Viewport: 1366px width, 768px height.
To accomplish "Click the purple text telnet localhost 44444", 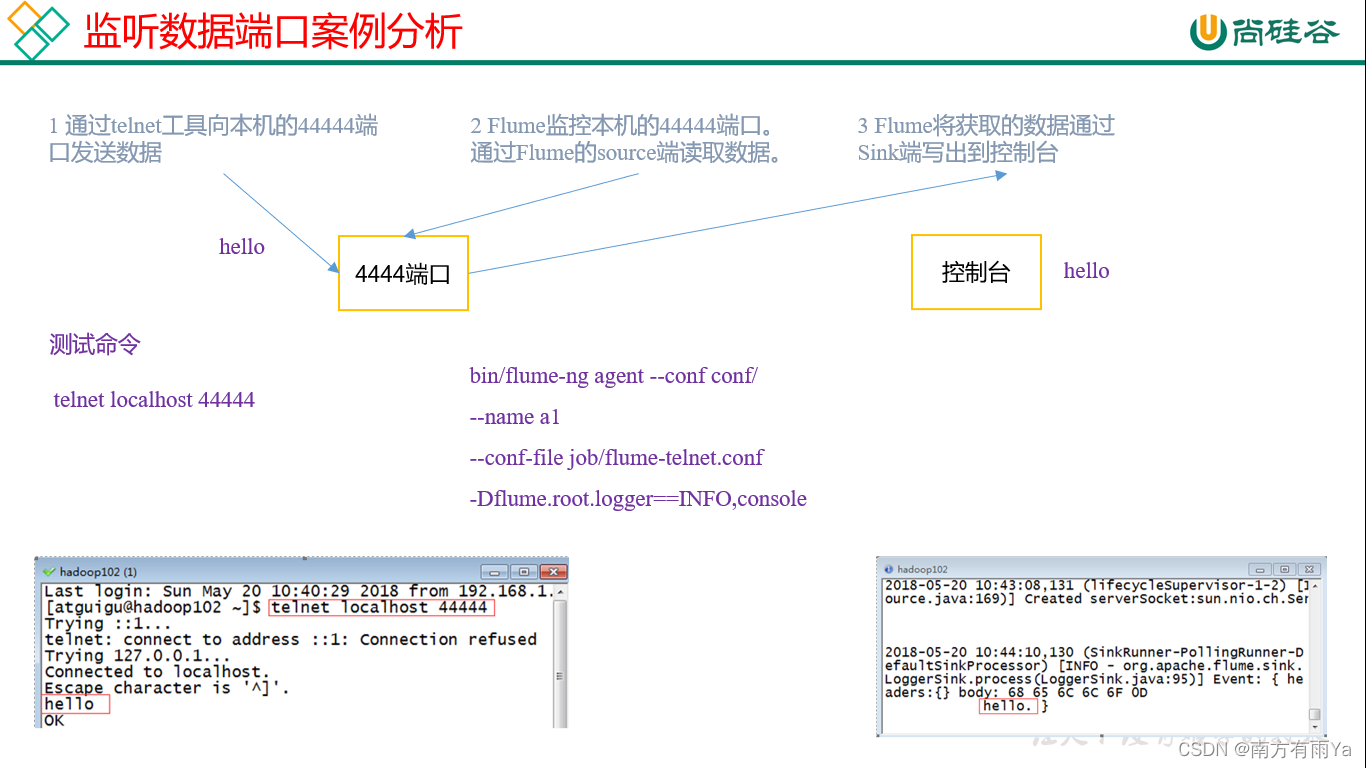I will (154, 400).
